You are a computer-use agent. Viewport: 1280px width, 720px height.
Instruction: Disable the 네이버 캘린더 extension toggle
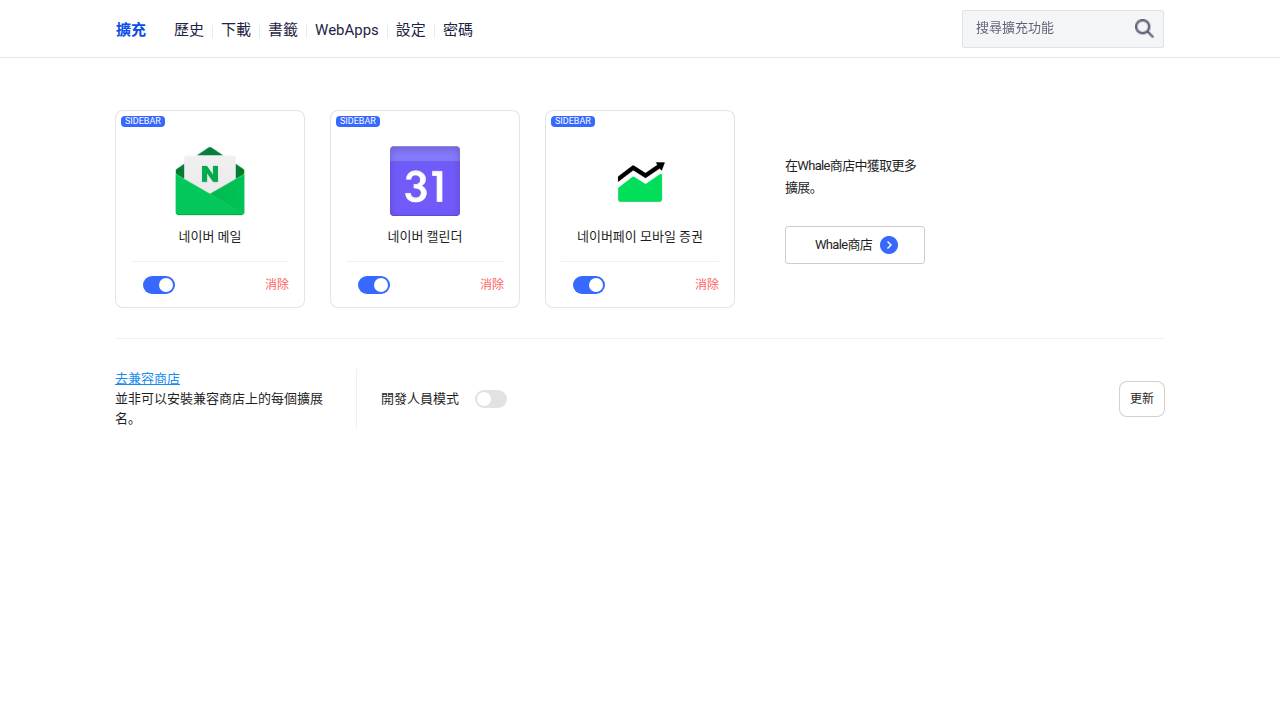(x=374, y=285)
